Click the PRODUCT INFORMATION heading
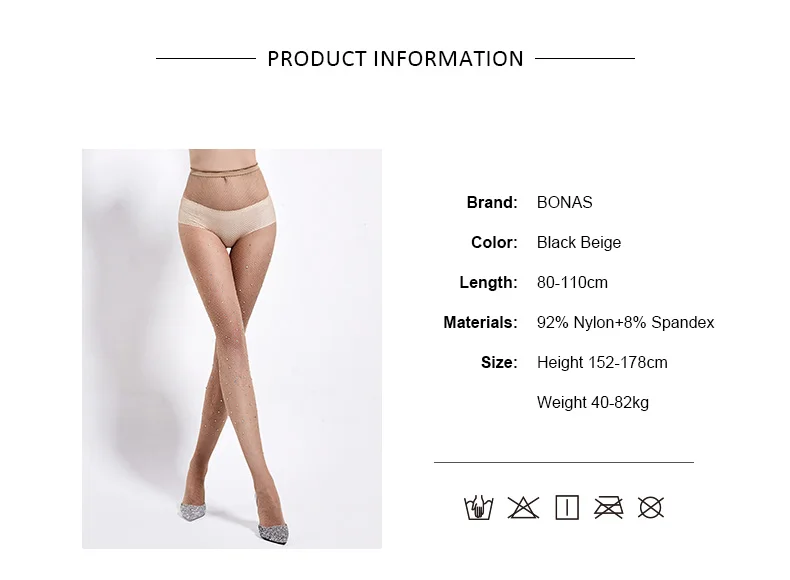This screenshot has width=790, height=580. coord(396,59)
